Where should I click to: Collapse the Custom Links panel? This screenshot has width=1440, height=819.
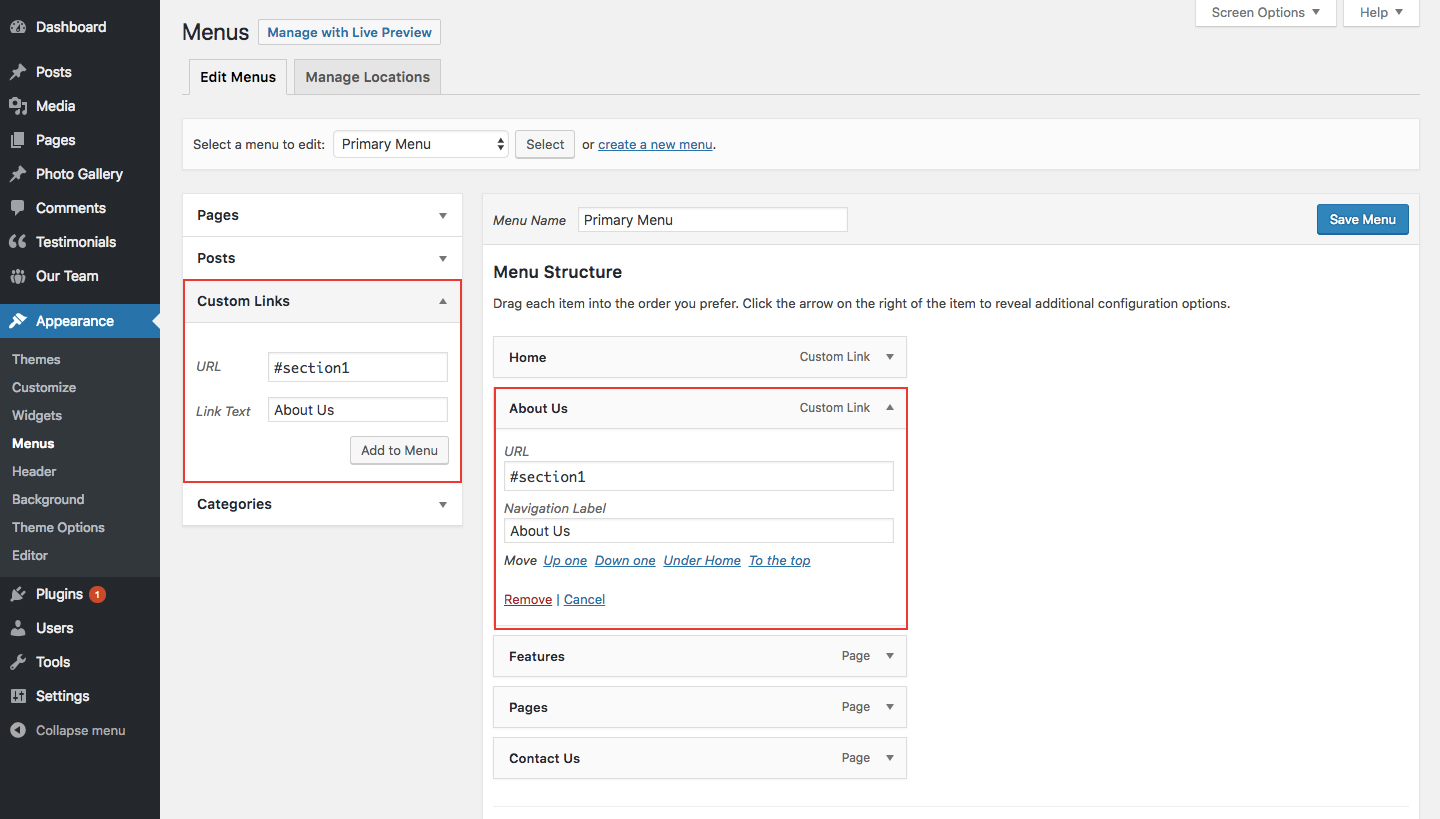[x=443, y=301]
